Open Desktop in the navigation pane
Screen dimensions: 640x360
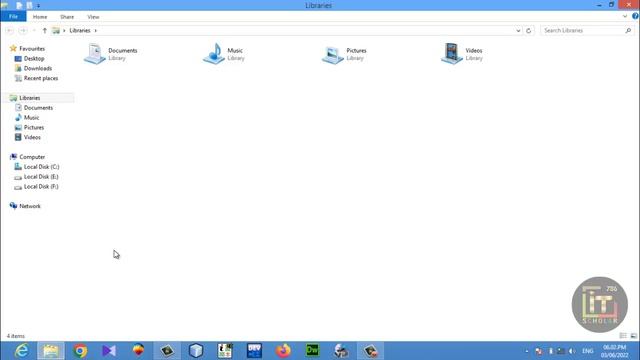[34, 58]
